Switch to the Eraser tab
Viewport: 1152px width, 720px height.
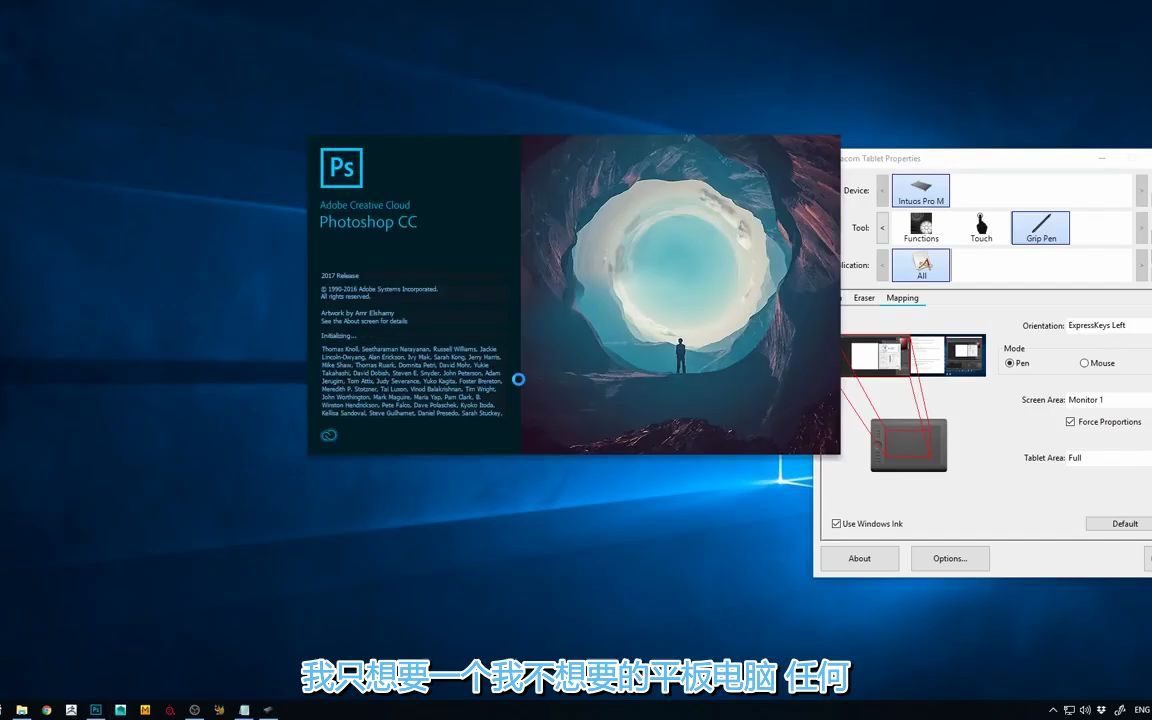tap(863, 297)
